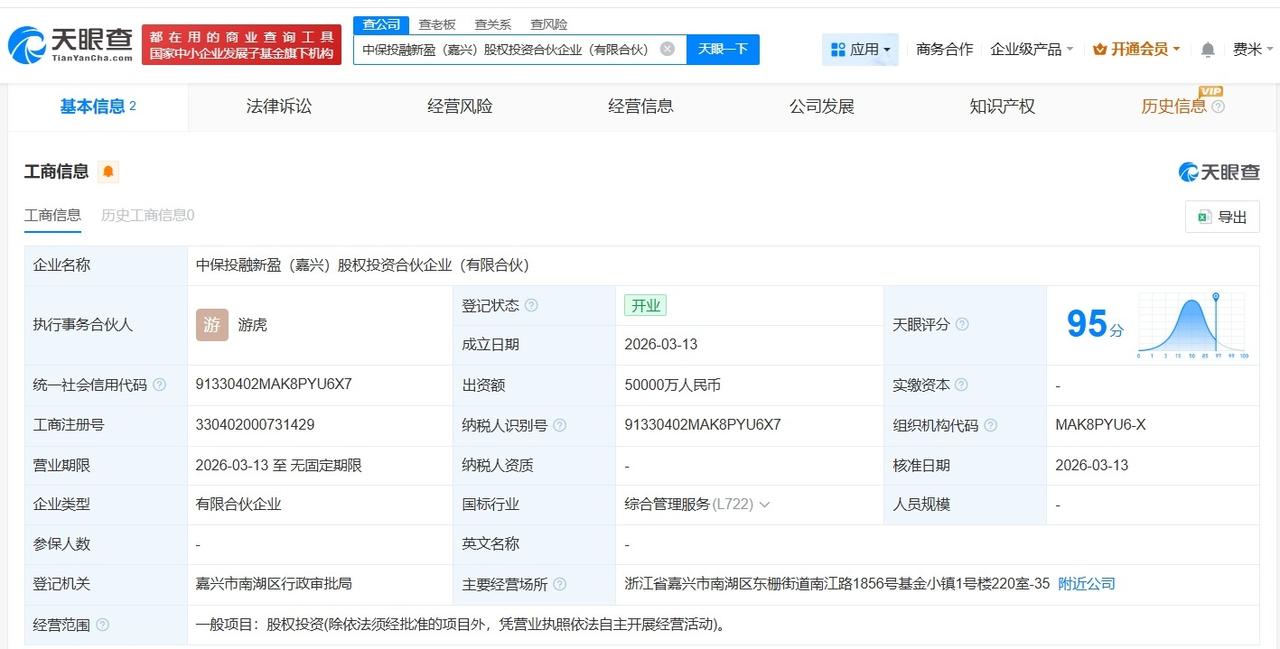The height and width of the screenshot is (649, 1280).
Task: Click the 天眼一下 search button
Action: (x=722, y=49)
